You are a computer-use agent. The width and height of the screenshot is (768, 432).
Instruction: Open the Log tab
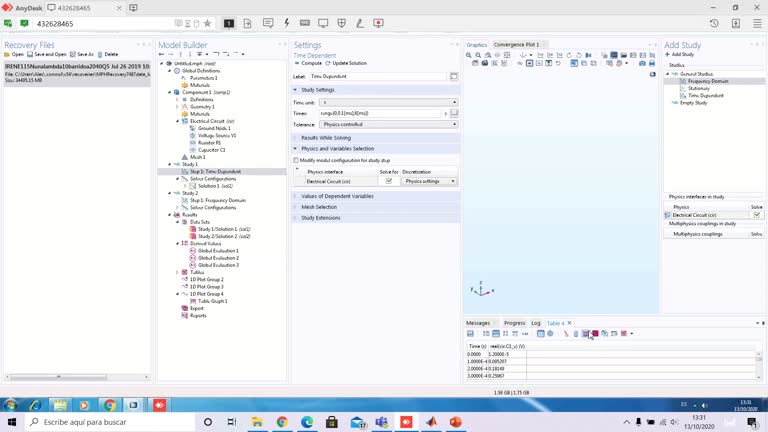point(536,323)
